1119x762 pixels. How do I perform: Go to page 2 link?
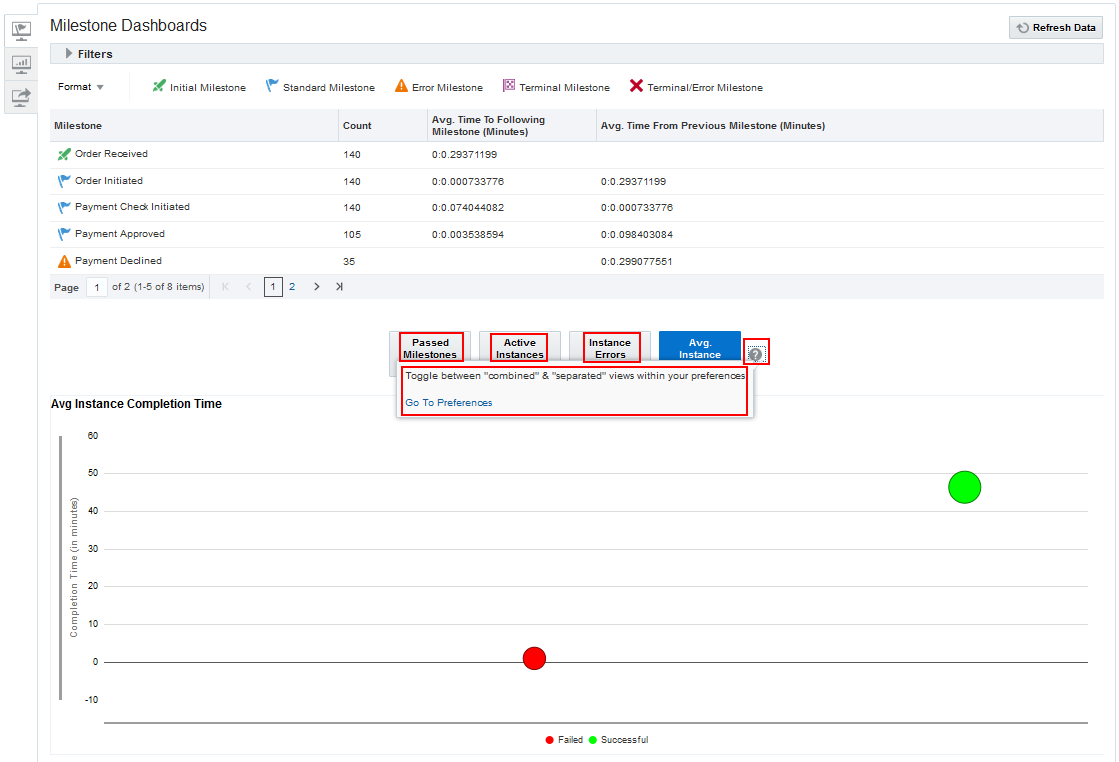pos(292,287)
